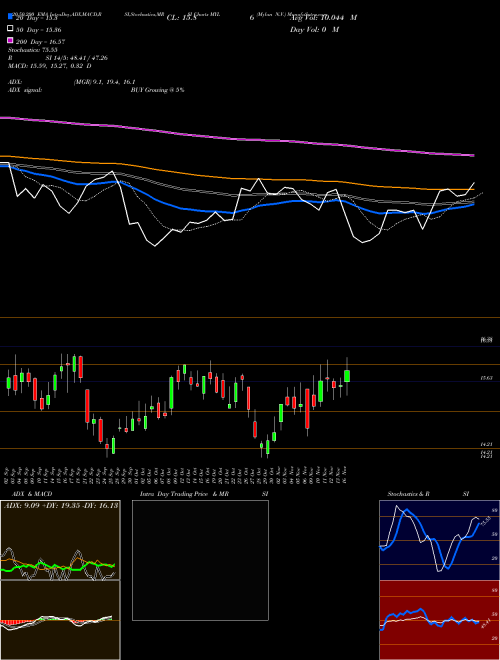Click the magenta 200 Day legend swatch
This screenshot has height=660, width=500.
pyautogui.click(x=10, y=40)
